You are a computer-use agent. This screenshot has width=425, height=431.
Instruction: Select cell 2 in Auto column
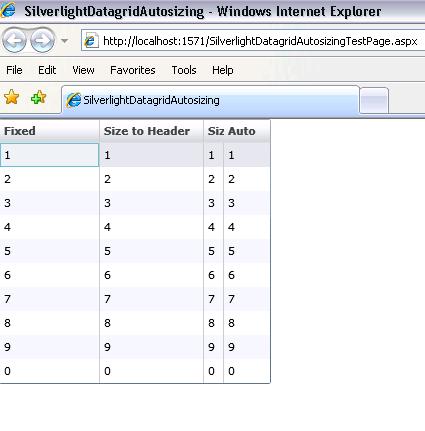click(247, 179)
